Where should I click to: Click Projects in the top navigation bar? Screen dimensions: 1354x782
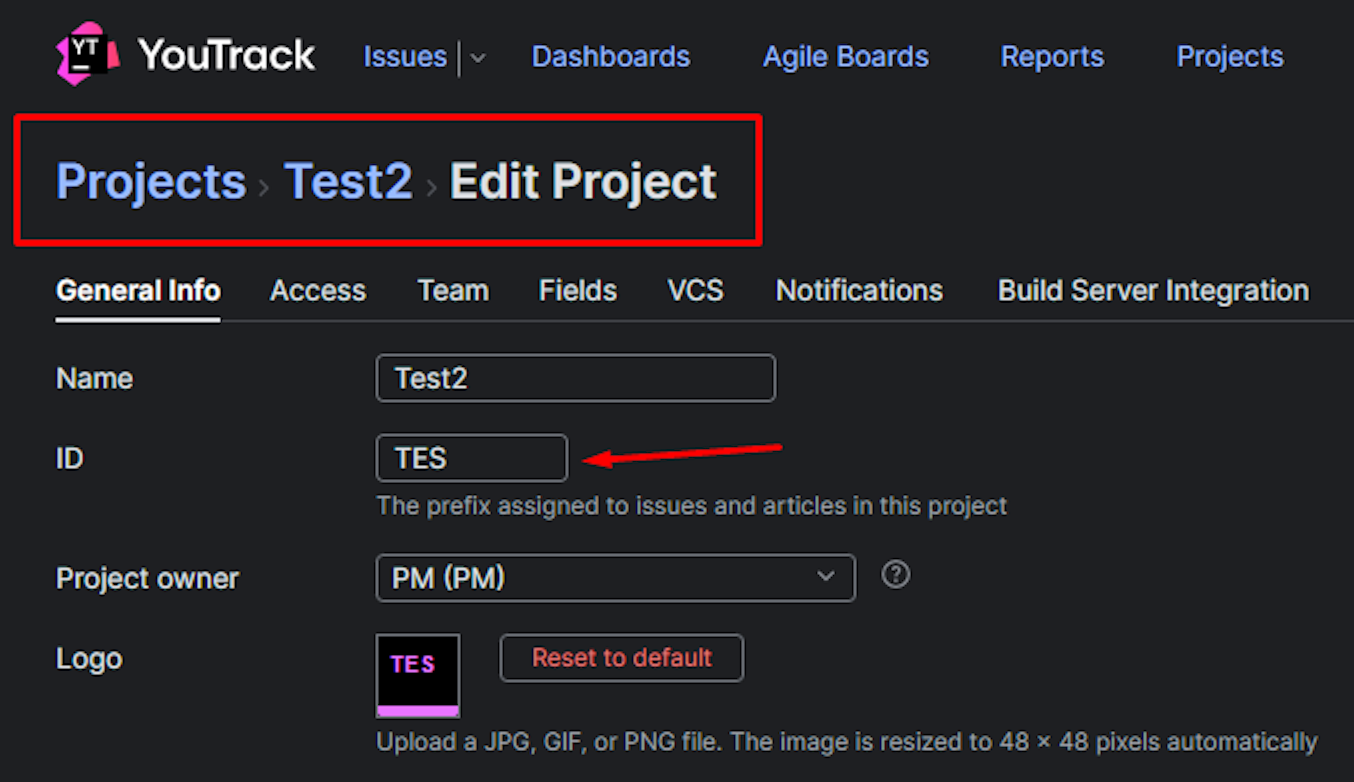[1230, 56]
